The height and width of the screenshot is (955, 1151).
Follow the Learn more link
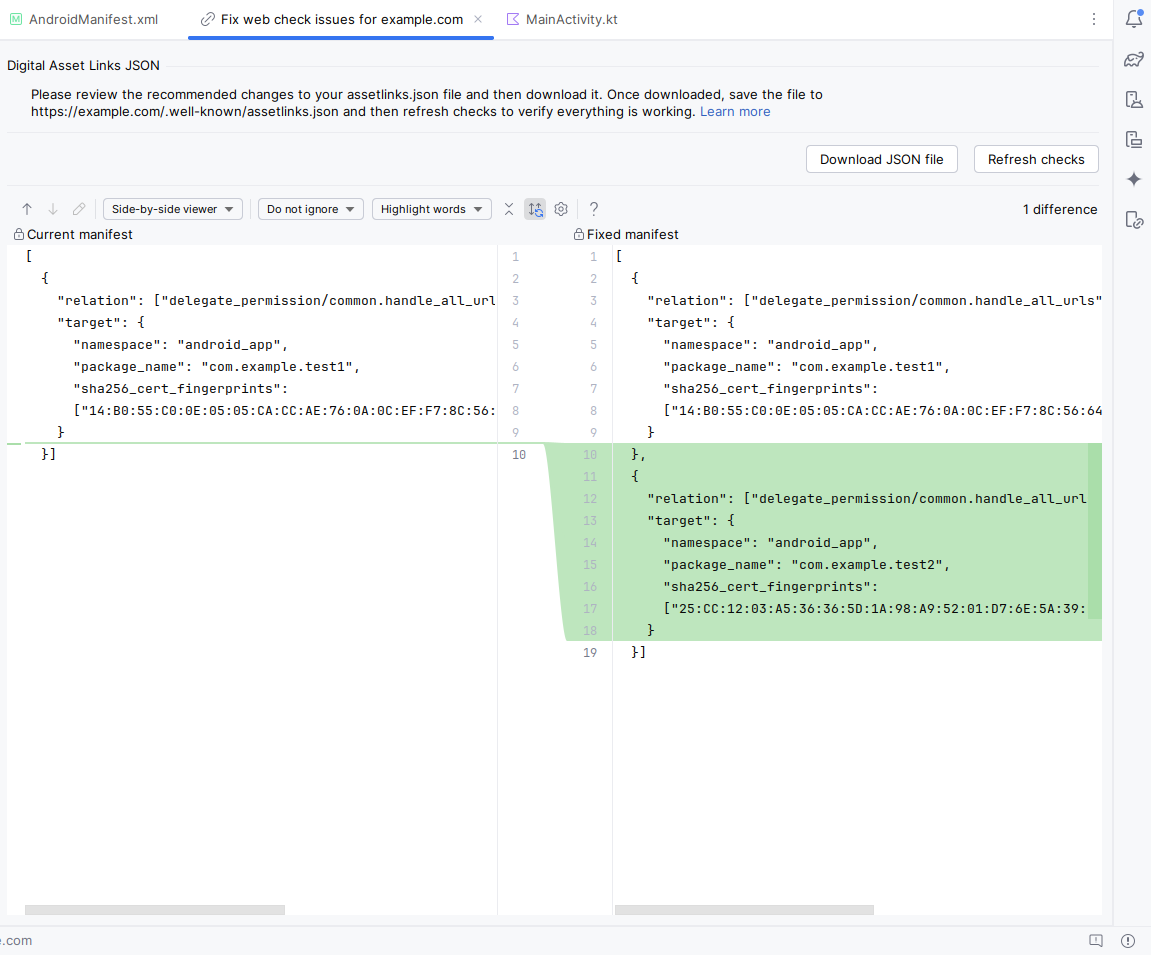point(735,112)
